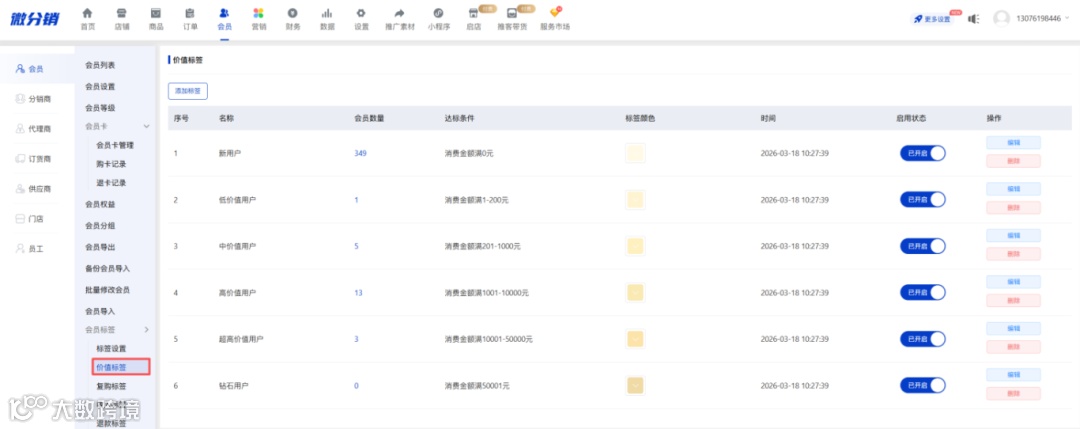Open 批量修改会员 menu item
Image resolution: width=1080 pixels, height=429 pixels.
coord(107,290)
